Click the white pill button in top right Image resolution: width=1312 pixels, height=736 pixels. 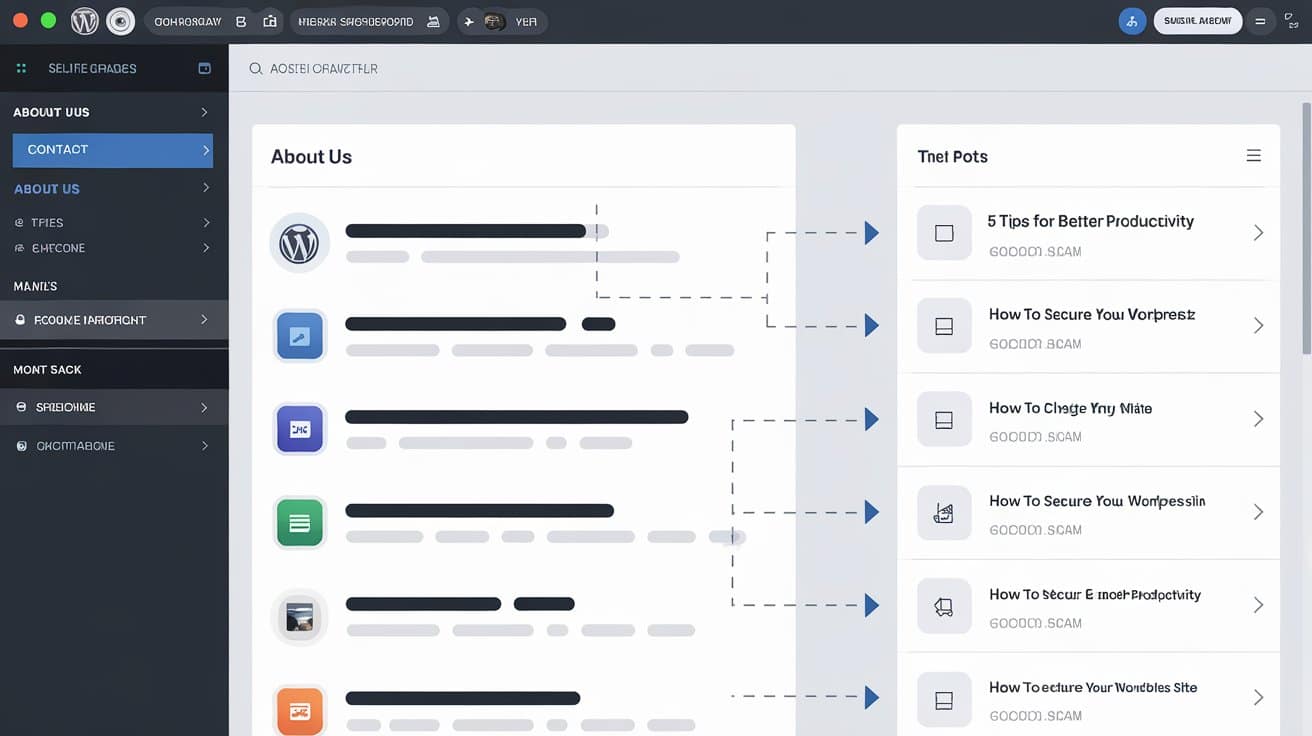[x=1197, y=21]
